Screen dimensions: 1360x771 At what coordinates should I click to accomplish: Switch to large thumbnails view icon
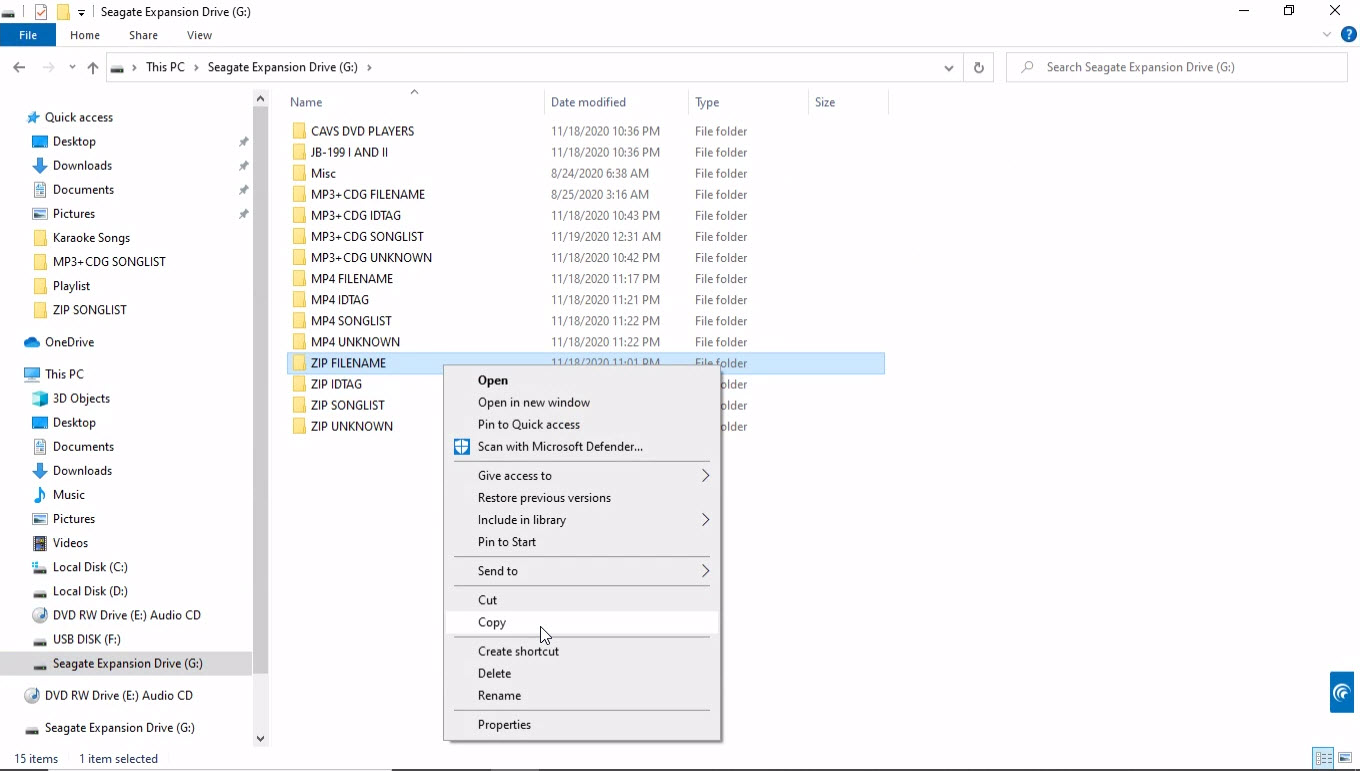pos(1345,758)
